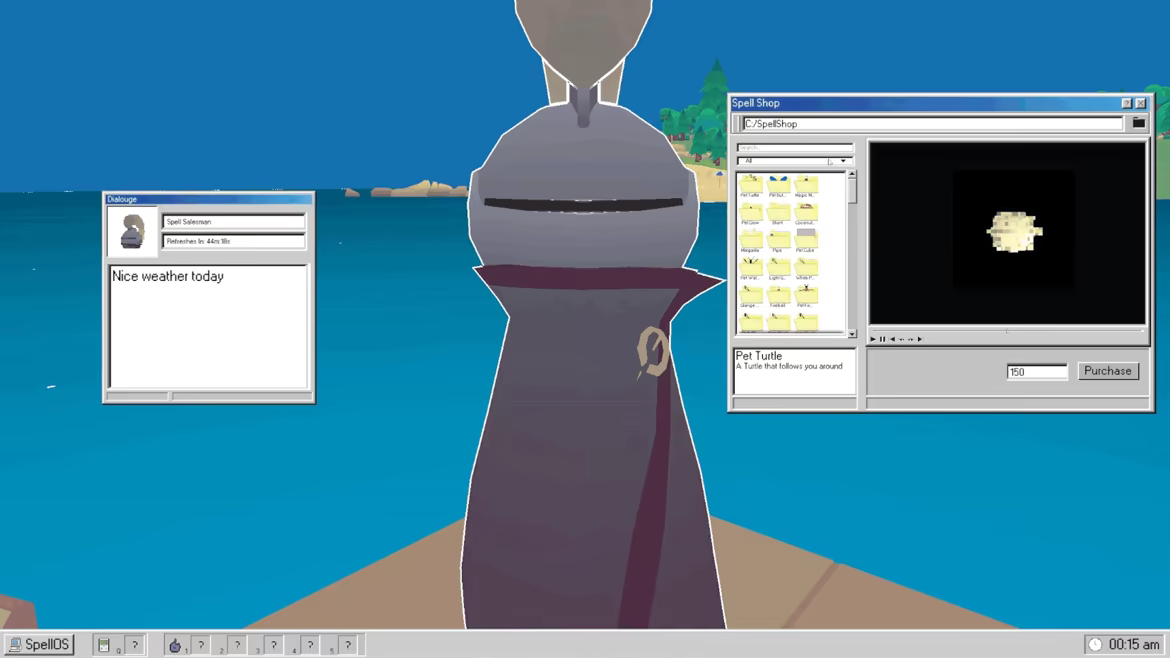
Task: Select the Pet Crow spell folder
Action: coord(751,213)
